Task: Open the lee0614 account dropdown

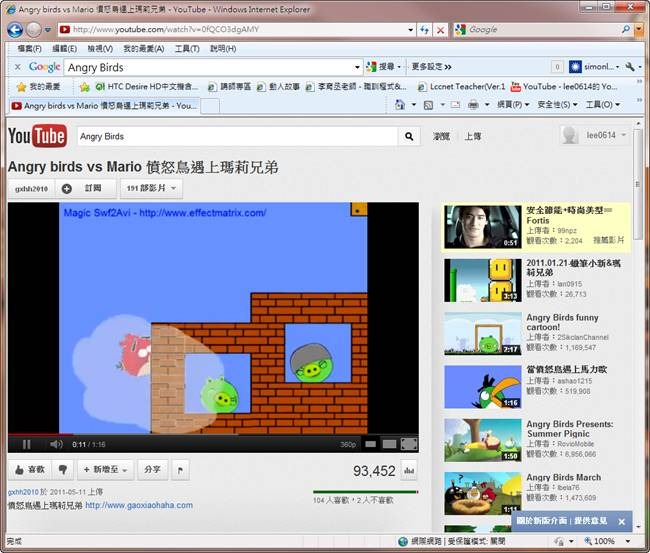Action: point(594,136)
